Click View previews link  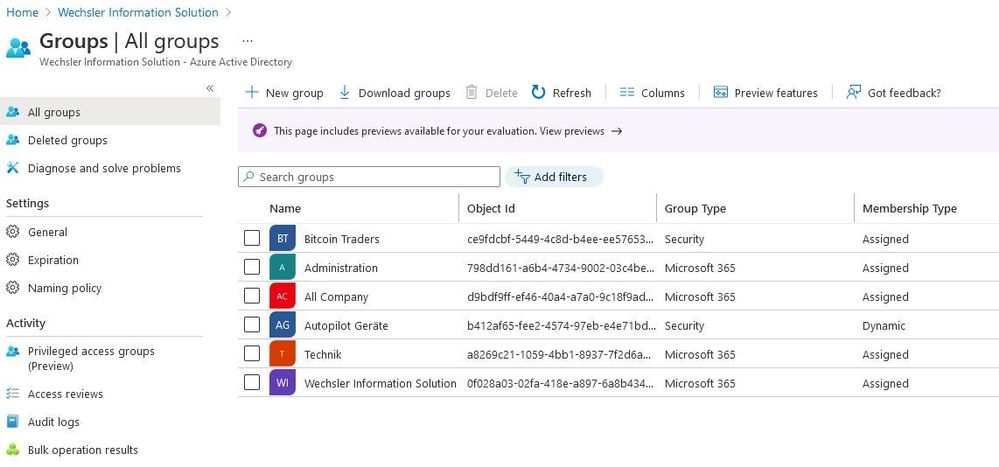(571, 131)
